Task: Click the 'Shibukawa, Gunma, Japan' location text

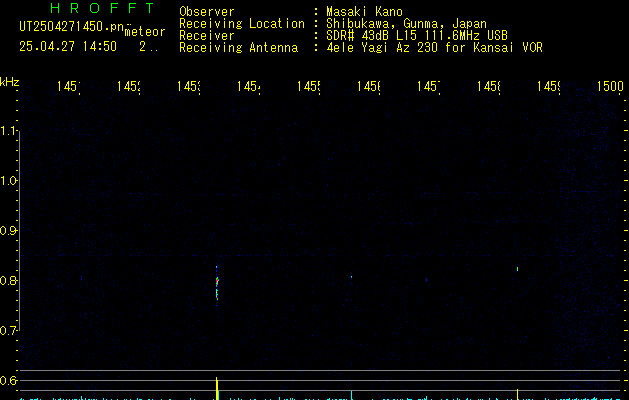Action: tap(406, 24)
